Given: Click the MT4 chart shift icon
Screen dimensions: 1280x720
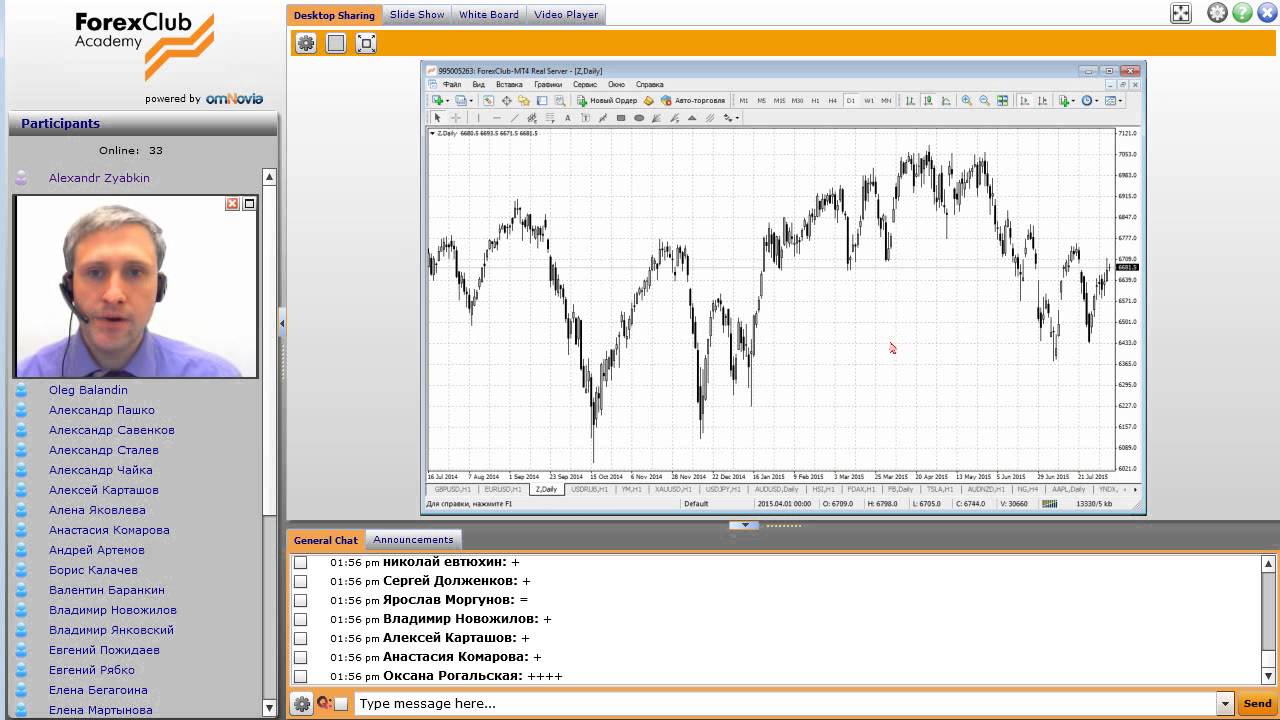Looking at the screenshot, I should pos(1042,100).
